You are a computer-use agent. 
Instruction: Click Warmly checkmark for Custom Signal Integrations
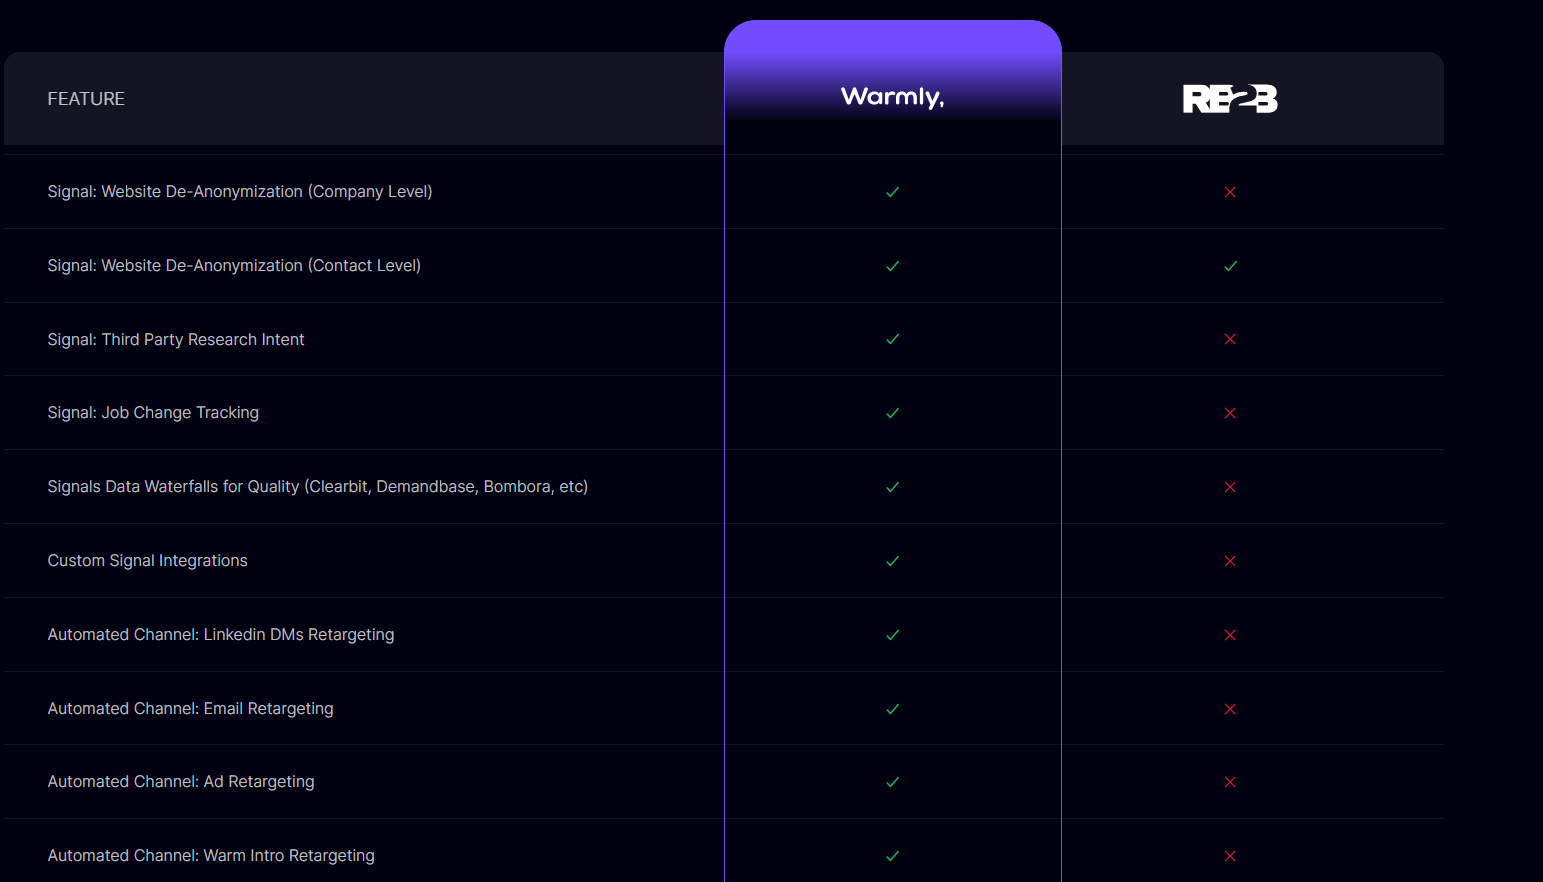coord(893,561)
